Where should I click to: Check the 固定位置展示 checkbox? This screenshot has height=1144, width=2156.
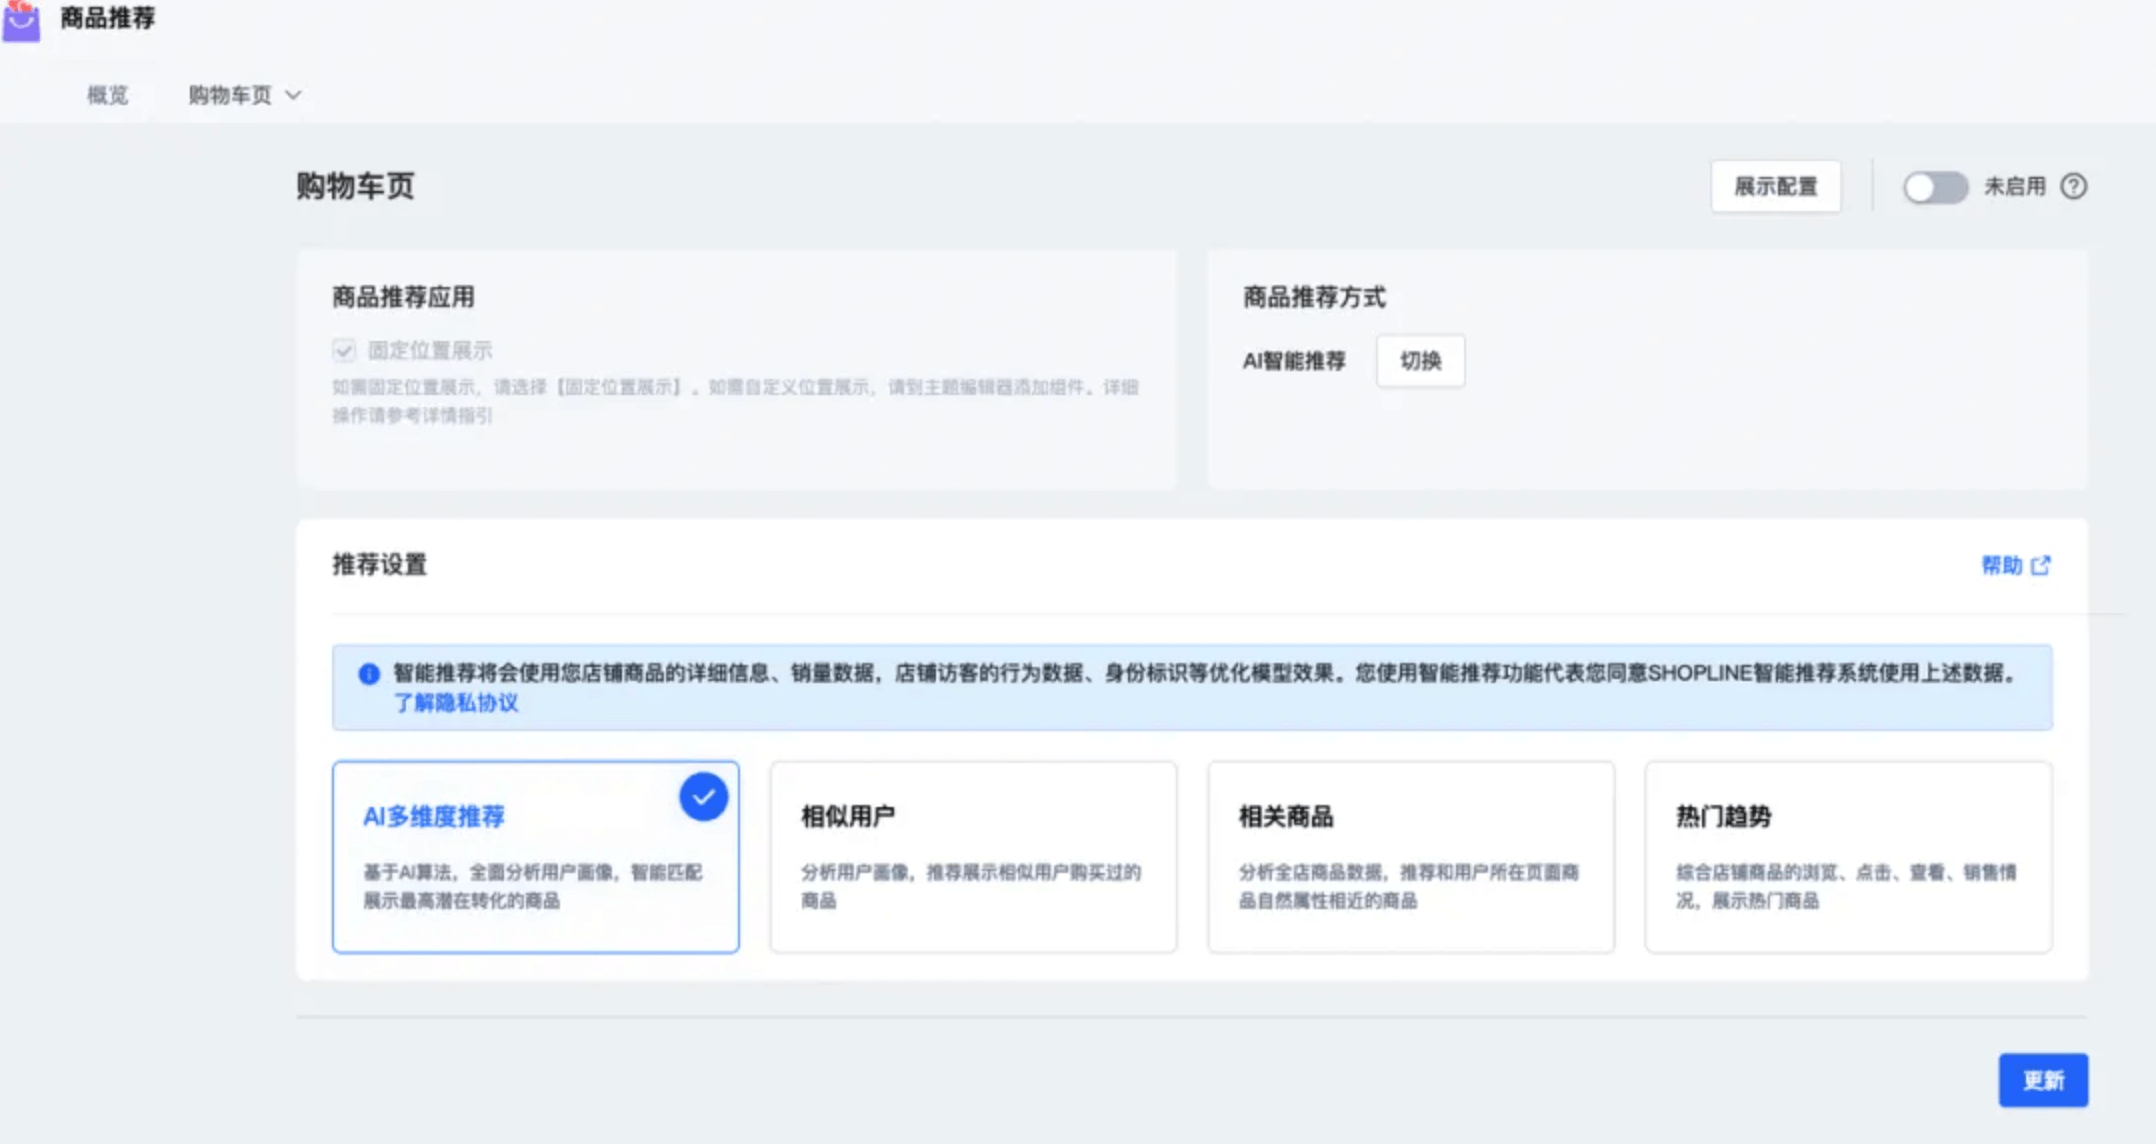344,350
